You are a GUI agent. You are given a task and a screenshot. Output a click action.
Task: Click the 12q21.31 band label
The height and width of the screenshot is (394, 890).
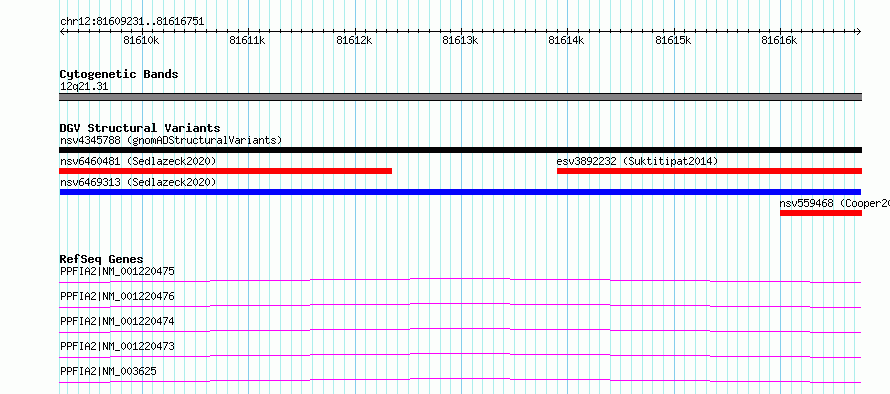pos(84,87)
